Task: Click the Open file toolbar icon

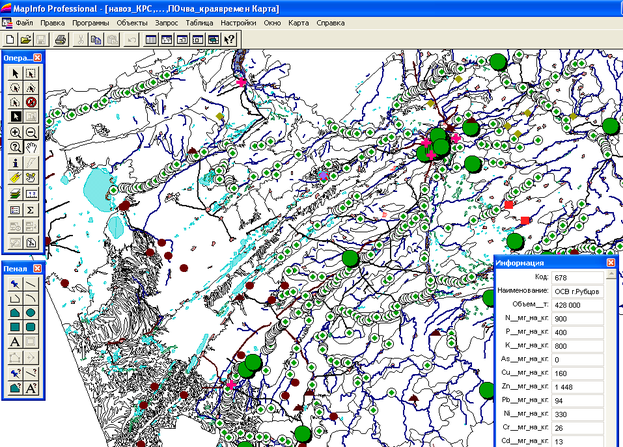Action: click(x=24, y=38)
